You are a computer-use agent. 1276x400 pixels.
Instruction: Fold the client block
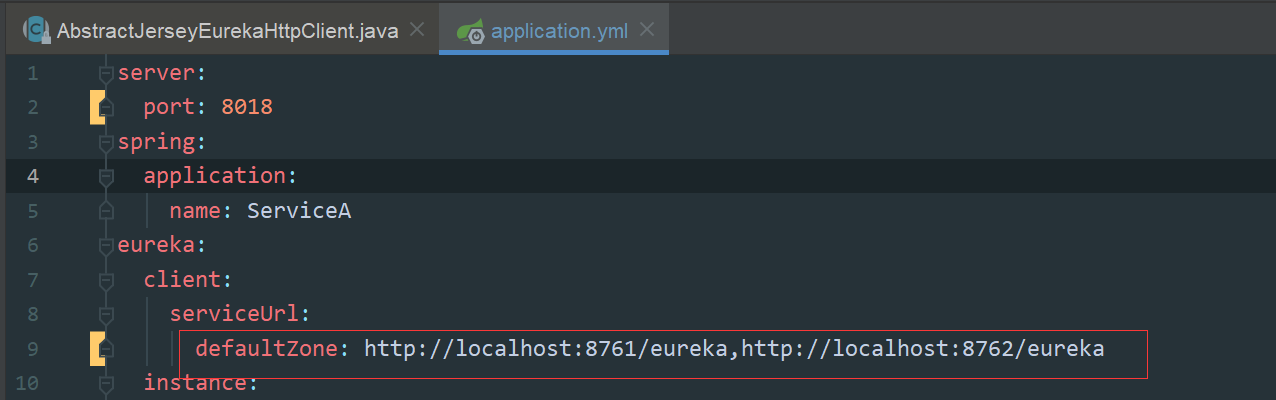106,280
